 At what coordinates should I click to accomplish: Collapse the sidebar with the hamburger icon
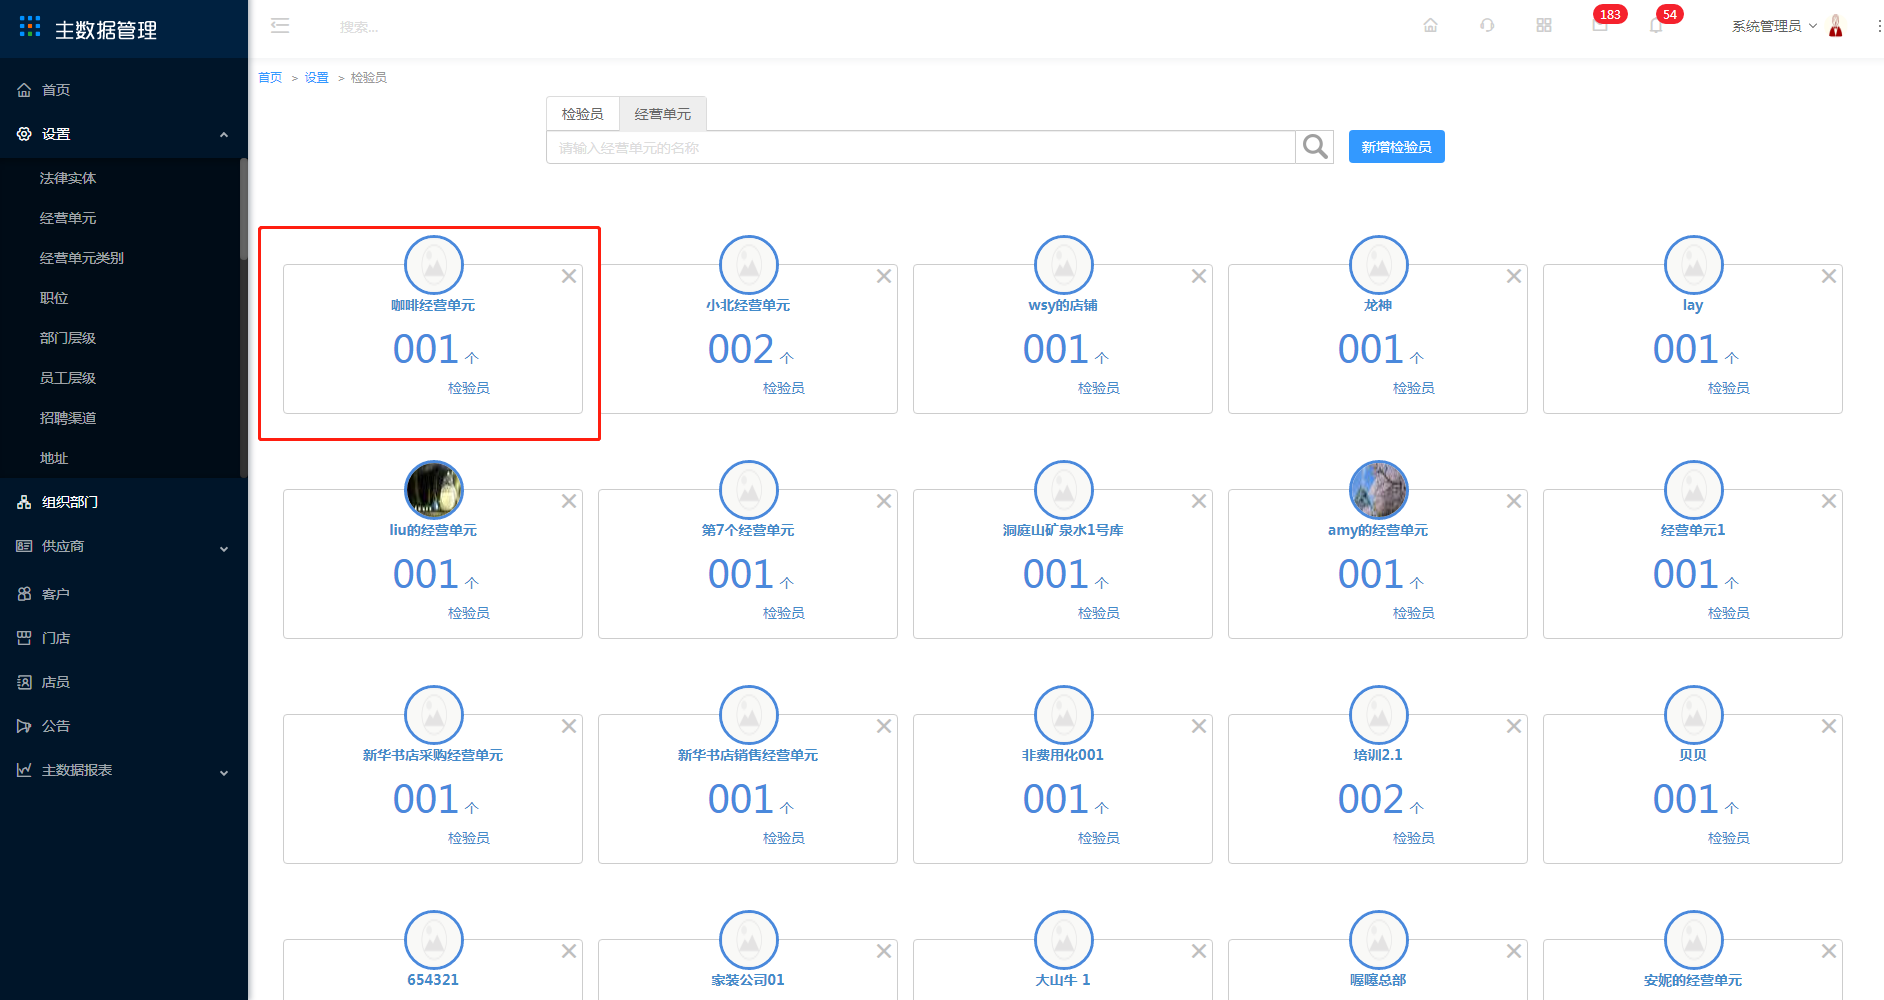[280, 26]
